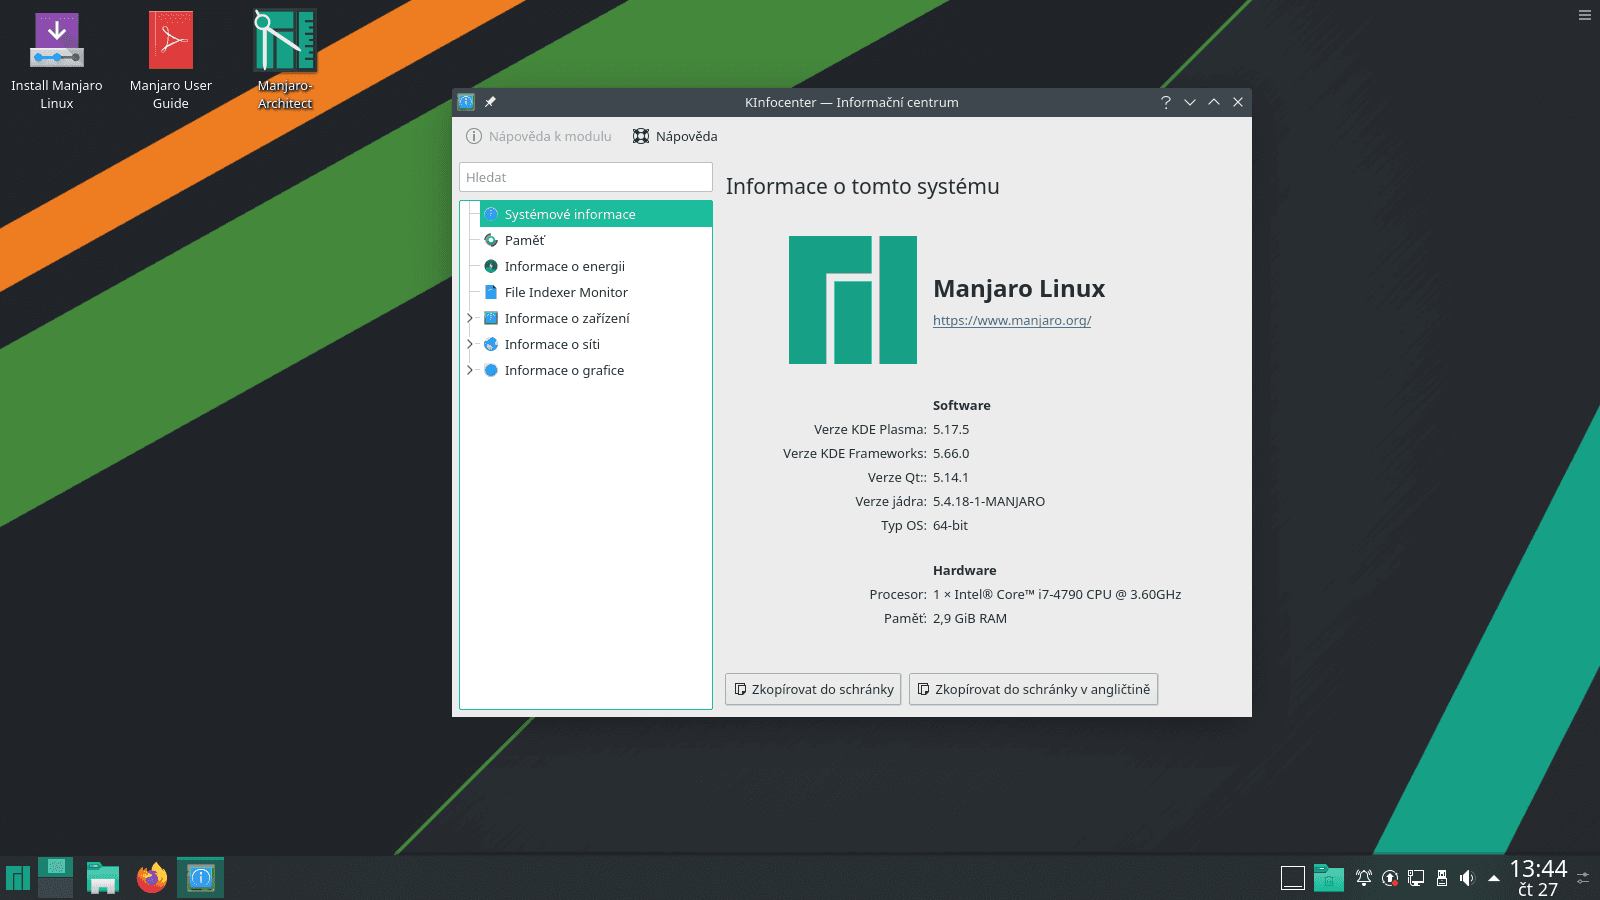Launch Firefox from the taskbar
The image size is (1600, 900).
pos(151,877)
